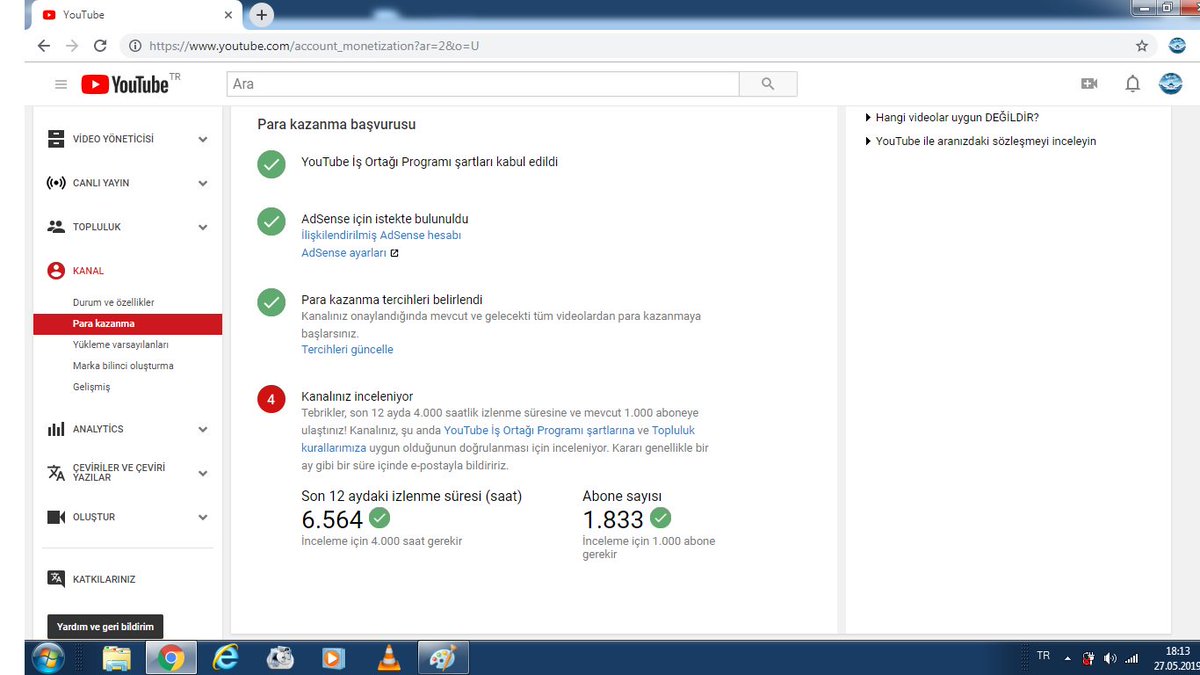
Task: Click the volume speaker tray icon
Action: (x=1110, y=658)
